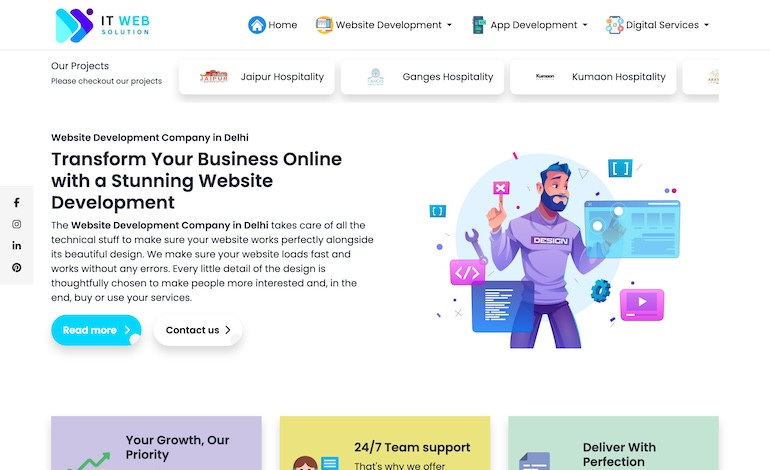Open the LinkedIn social icon
This screenshot has height=470, width=770.
click(17, 246)
